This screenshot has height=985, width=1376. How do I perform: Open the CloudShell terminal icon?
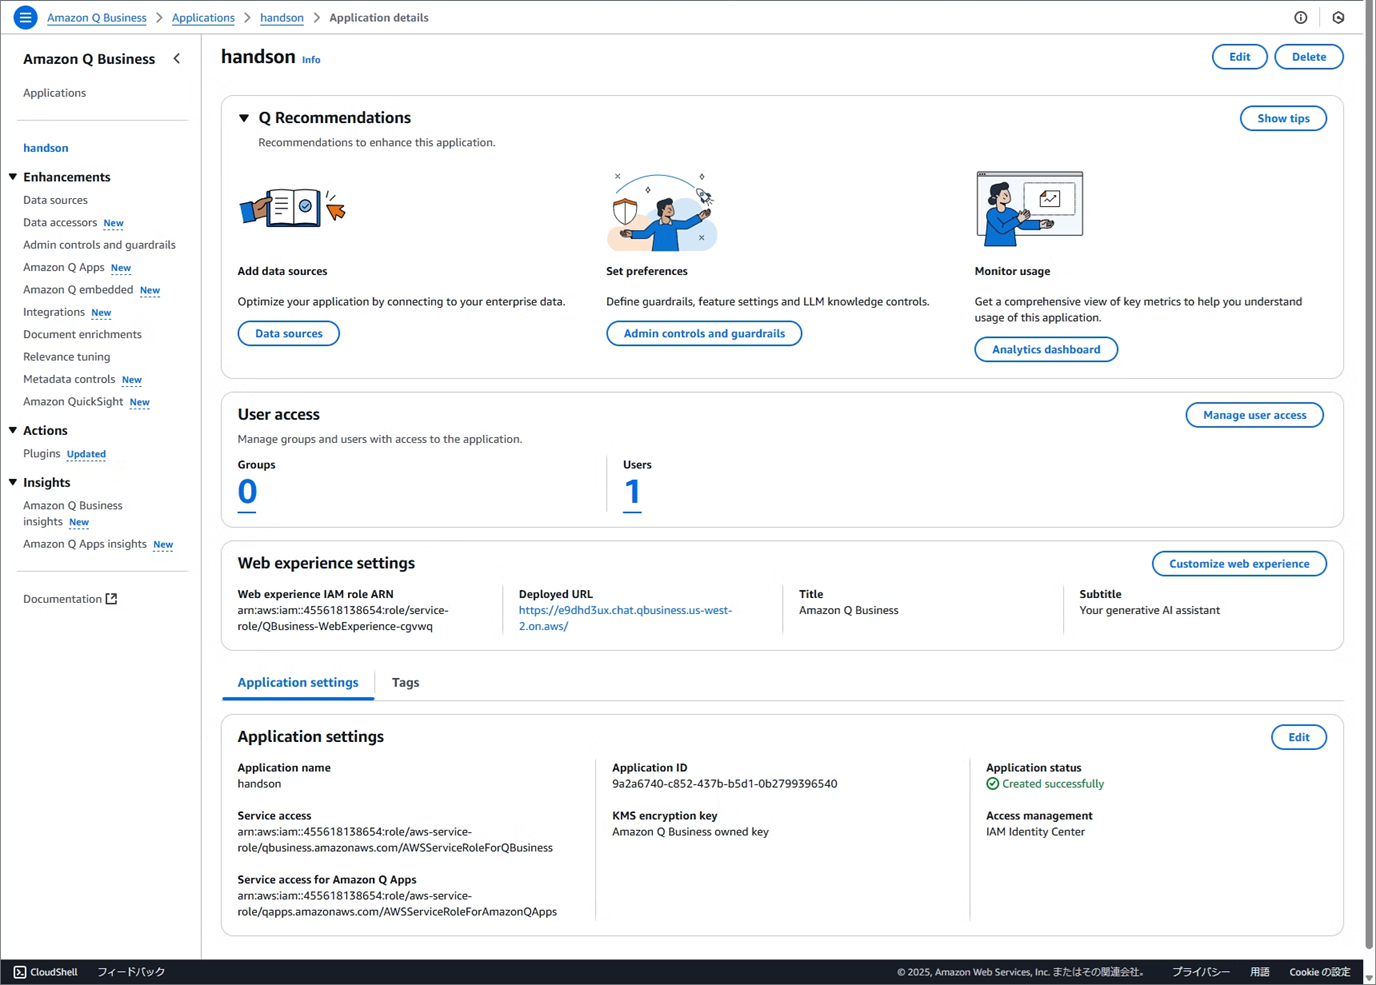click(x=20, y=972)
